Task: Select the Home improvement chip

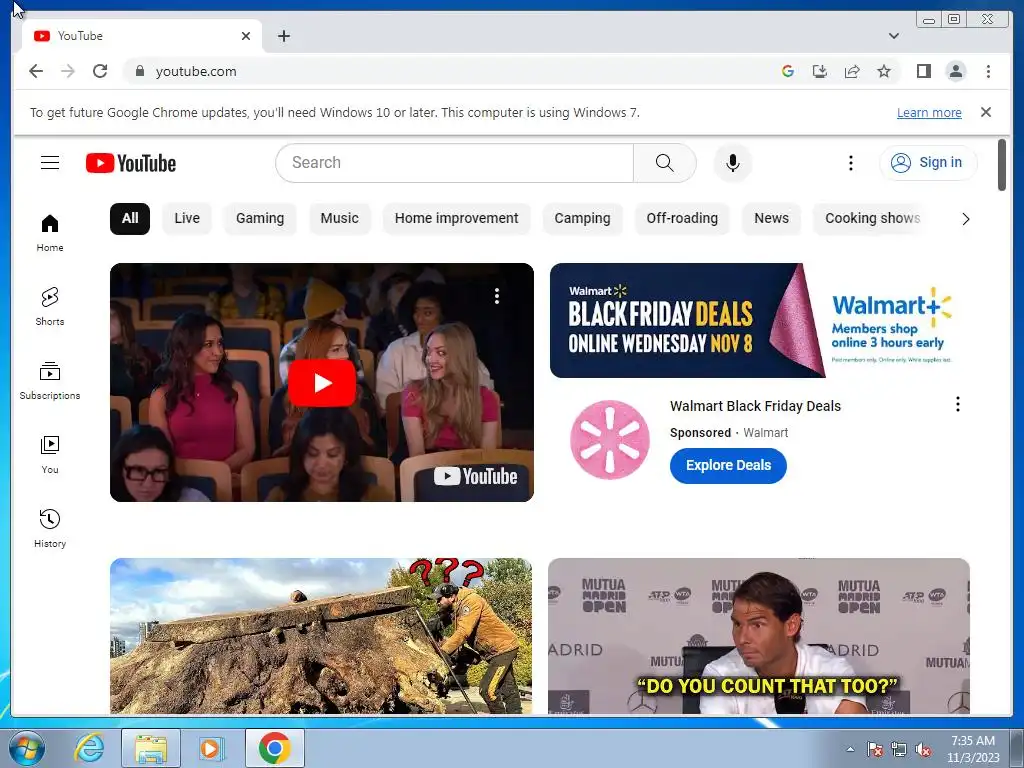Action: point(456,218)
